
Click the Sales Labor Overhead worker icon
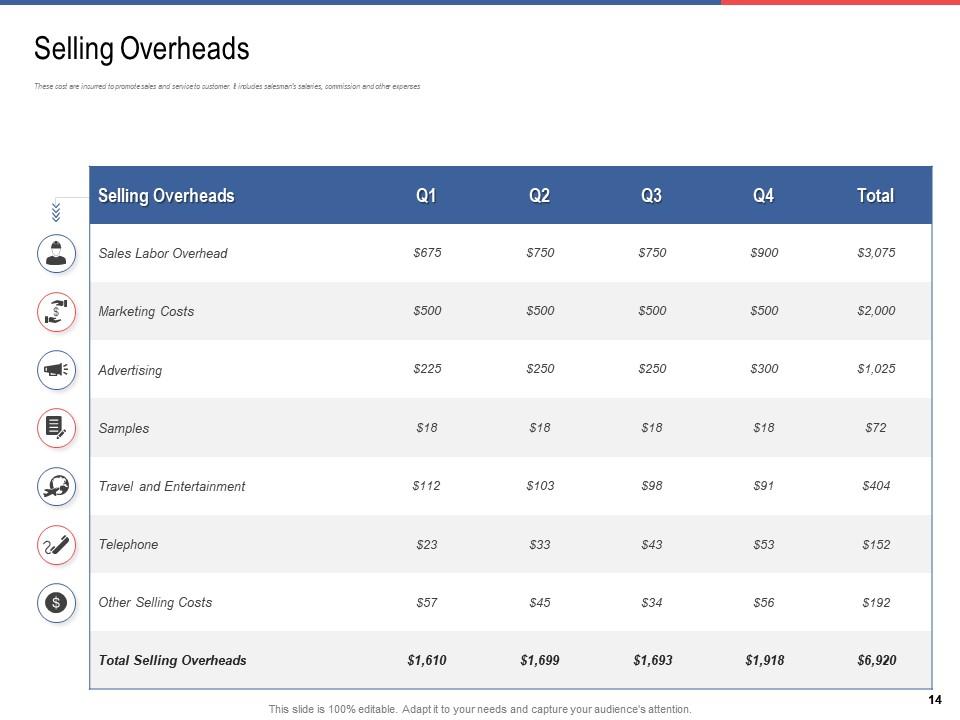tap(56, 253)
